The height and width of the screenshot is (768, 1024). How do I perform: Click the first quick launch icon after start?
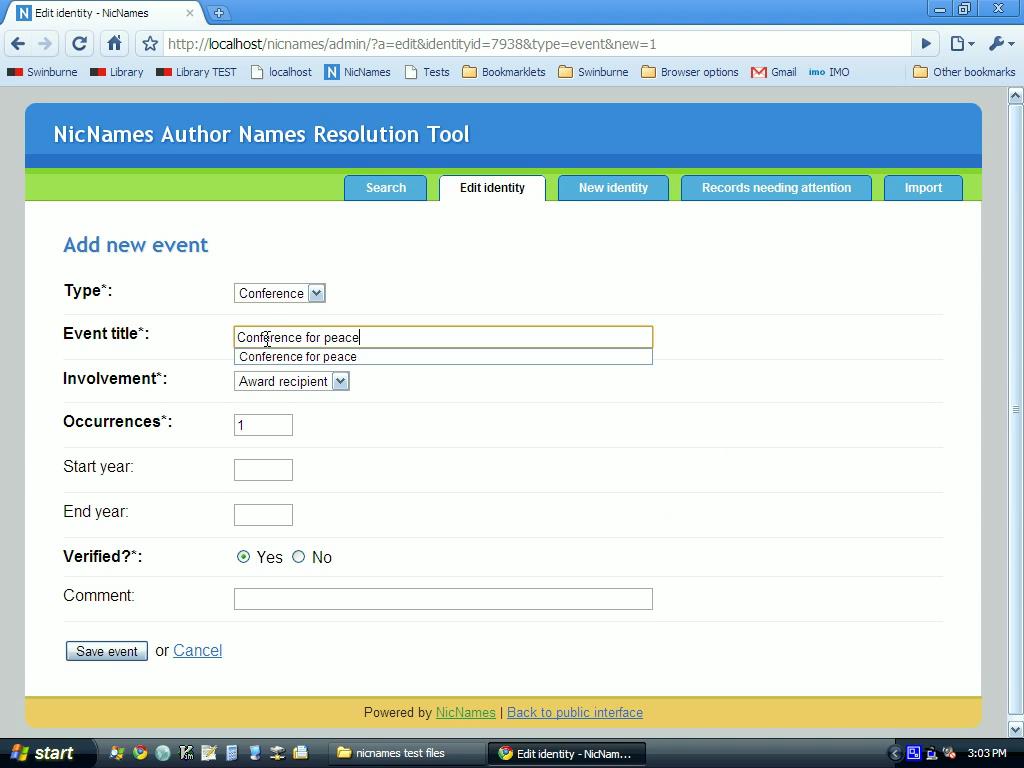coord(117,753)
